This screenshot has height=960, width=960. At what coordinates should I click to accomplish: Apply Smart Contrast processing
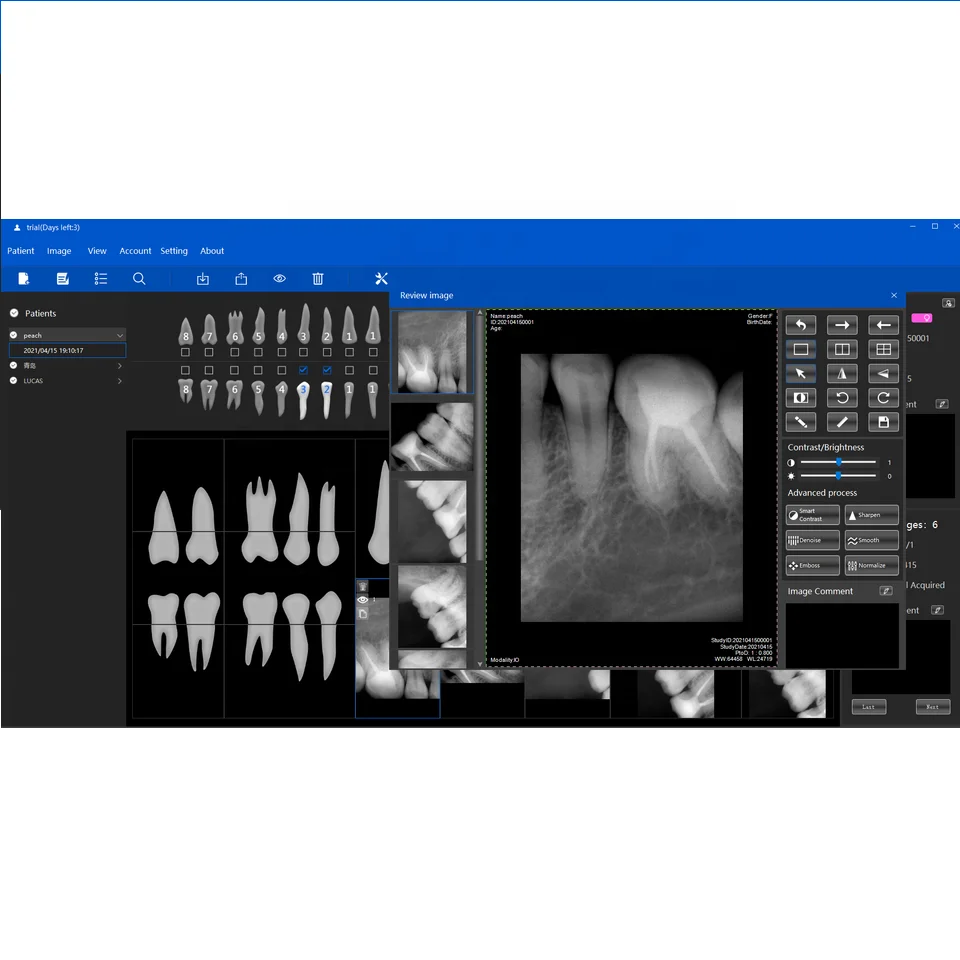pos(812,515)
